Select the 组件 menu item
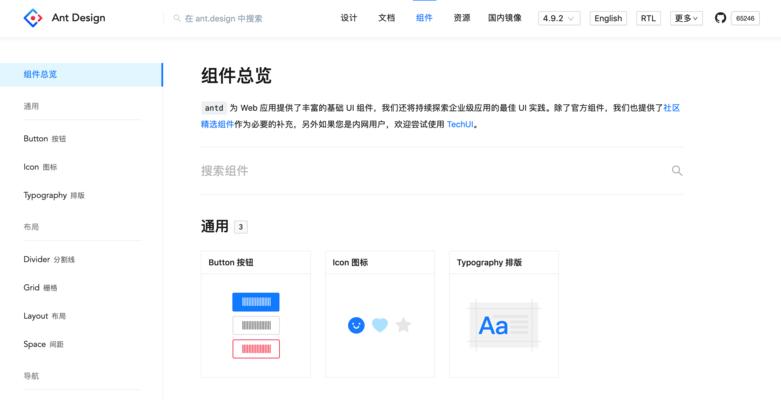The image size is (781, 400). click(x=424, y=18)
